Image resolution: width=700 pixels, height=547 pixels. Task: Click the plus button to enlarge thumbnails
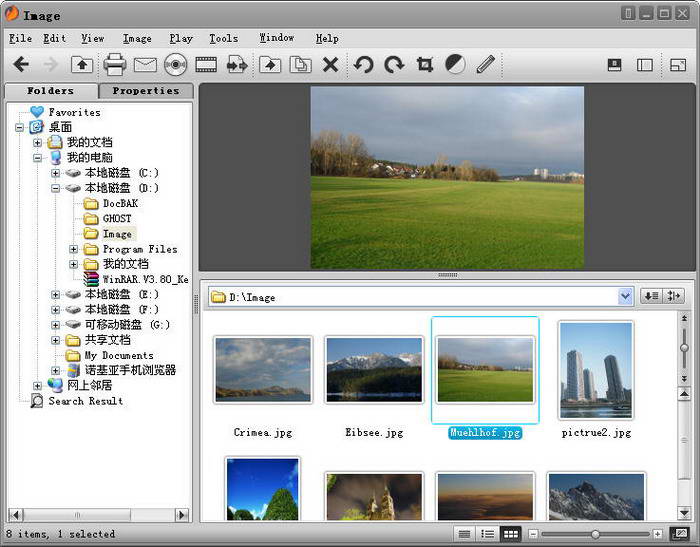click(657, 534)
